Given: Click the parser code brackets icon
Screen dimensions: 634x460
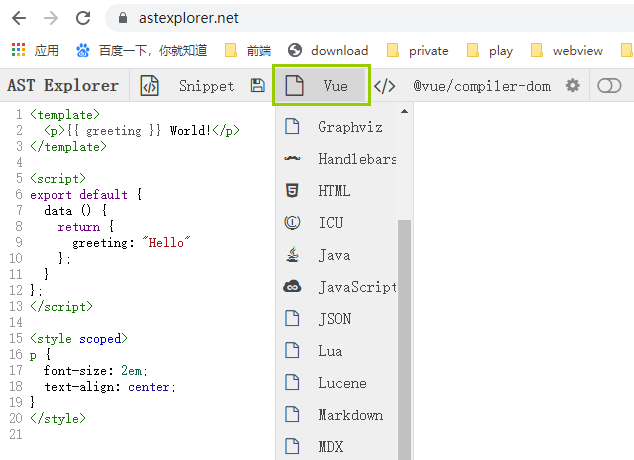Looking at the screenshot, I should [385, 86].
